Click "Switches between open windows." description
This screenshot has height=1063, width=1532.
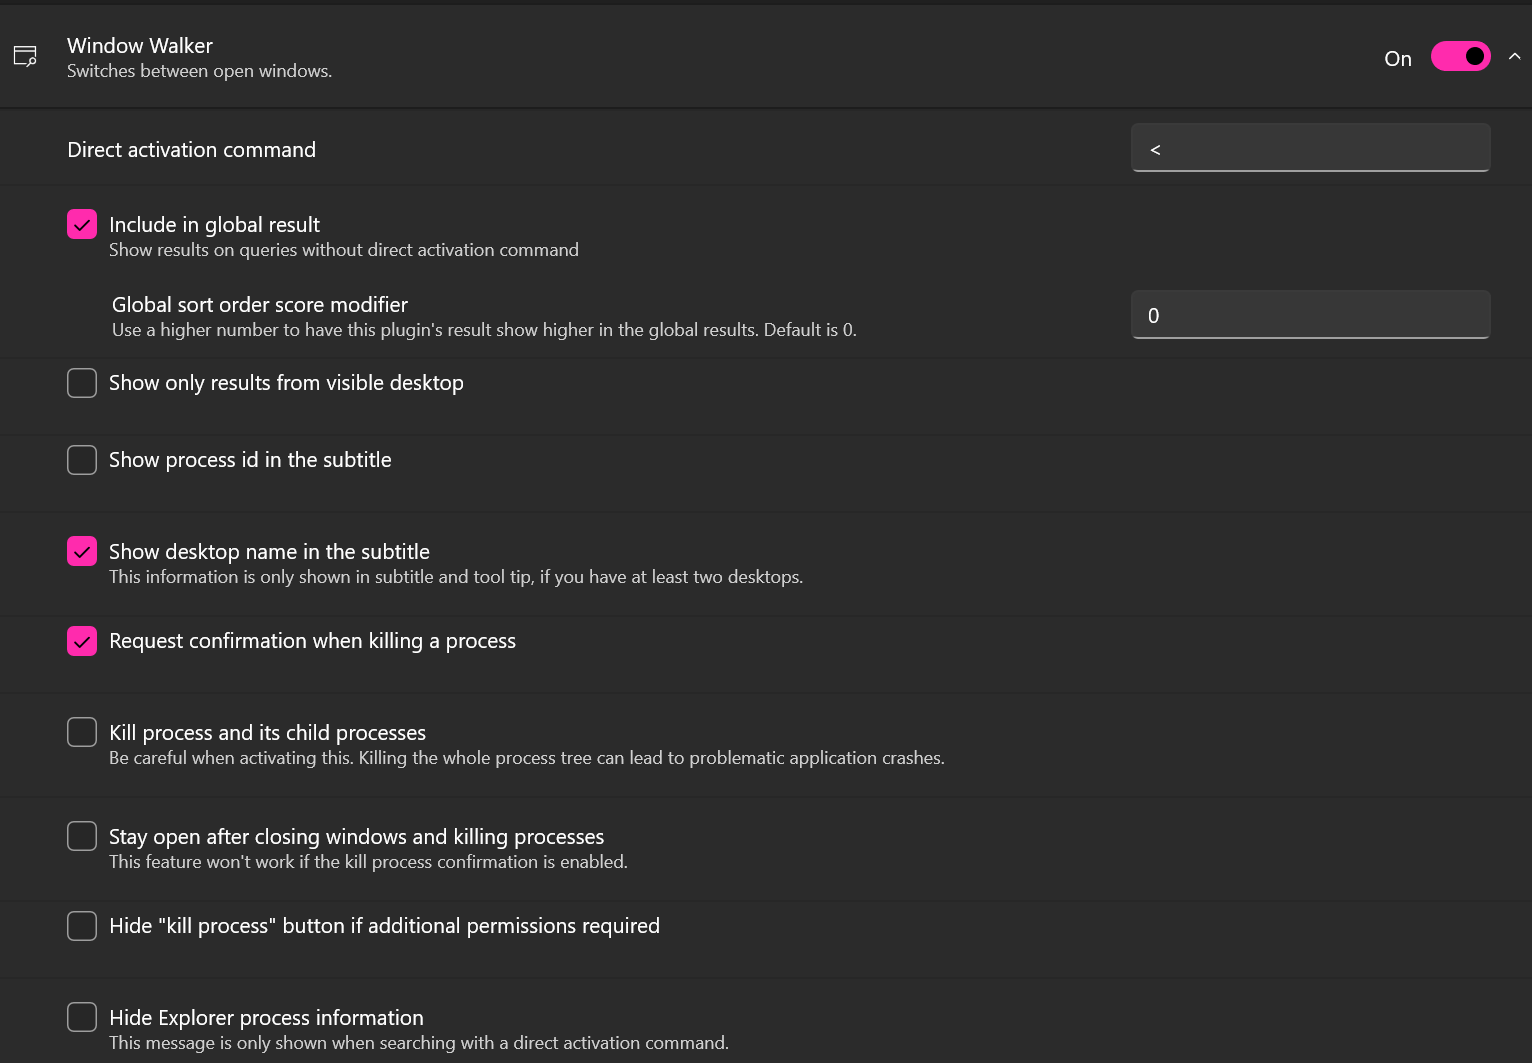click(x=200, y=71)
